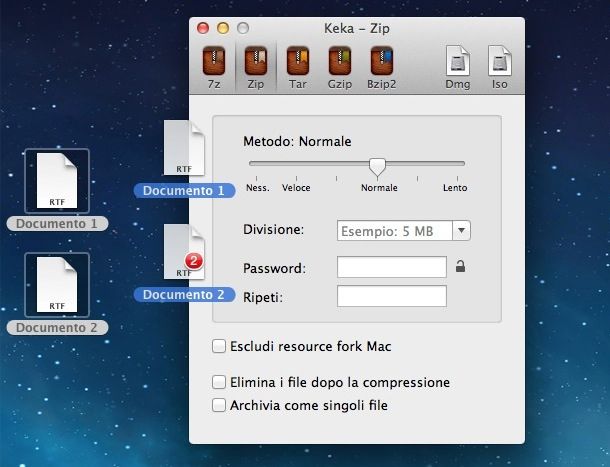
Task: Select the Dmg disk image format
Action: 458,61
